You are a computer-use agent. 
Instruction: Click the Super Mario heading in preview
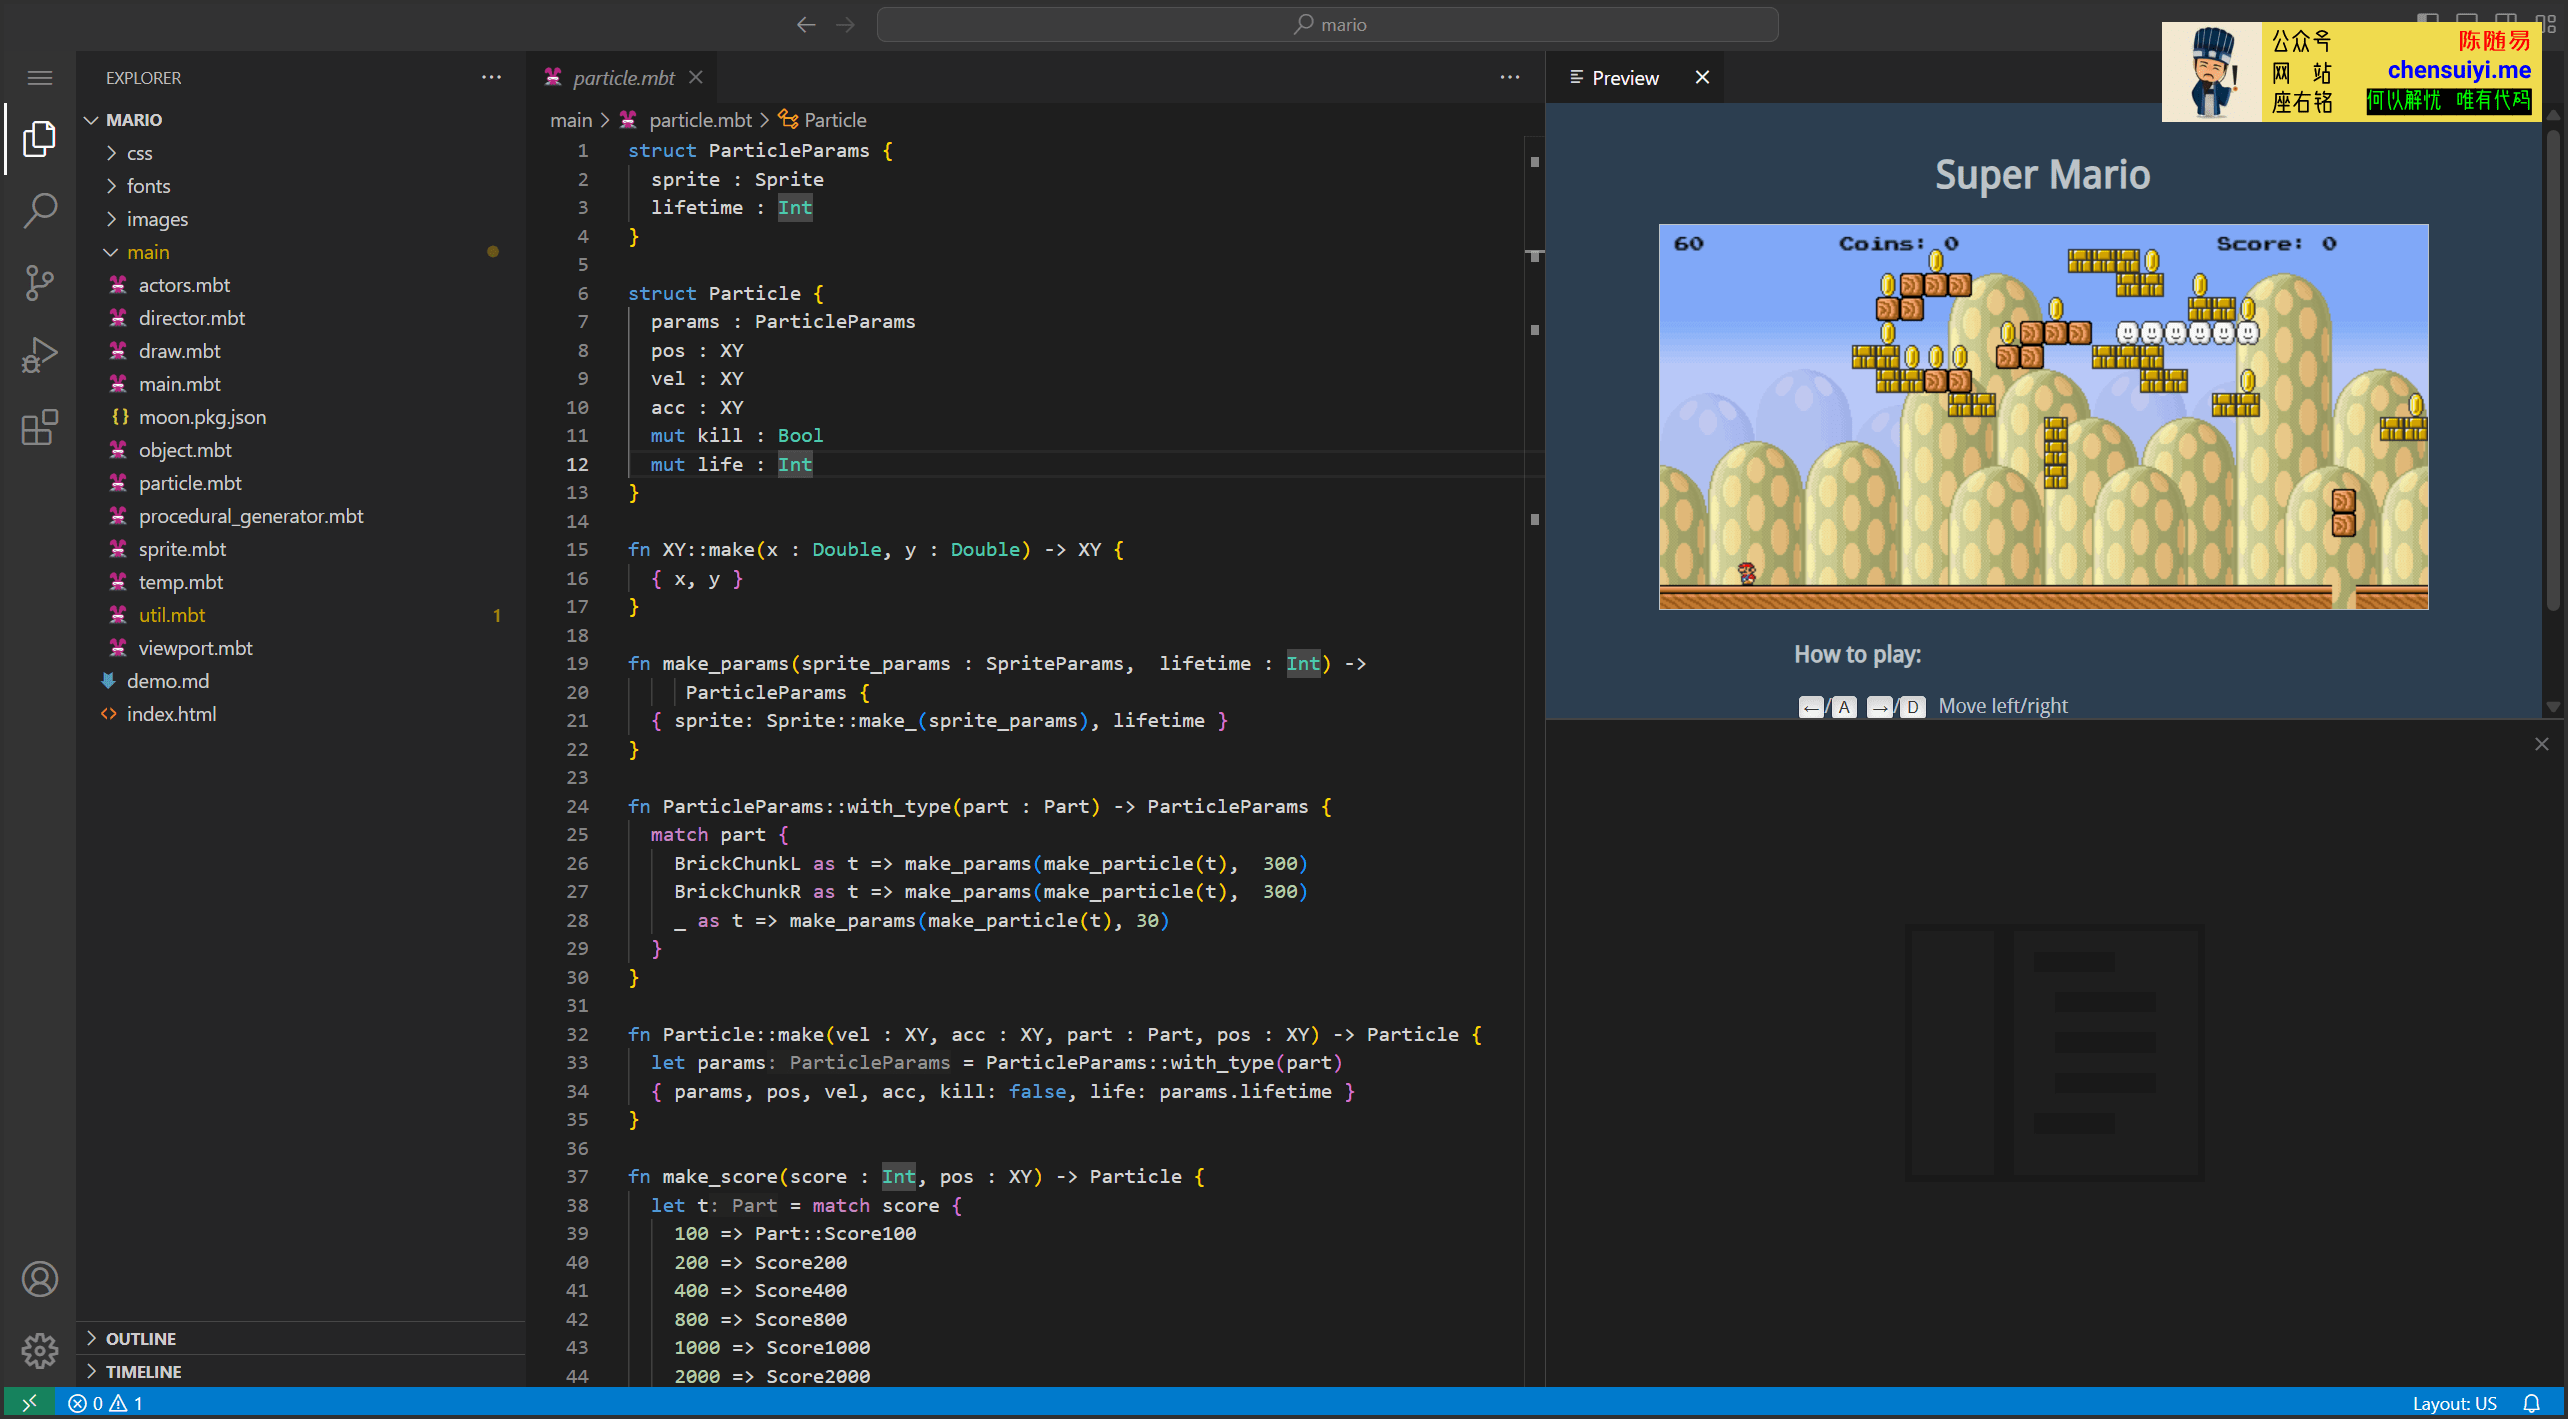[x=2042, y=175]
